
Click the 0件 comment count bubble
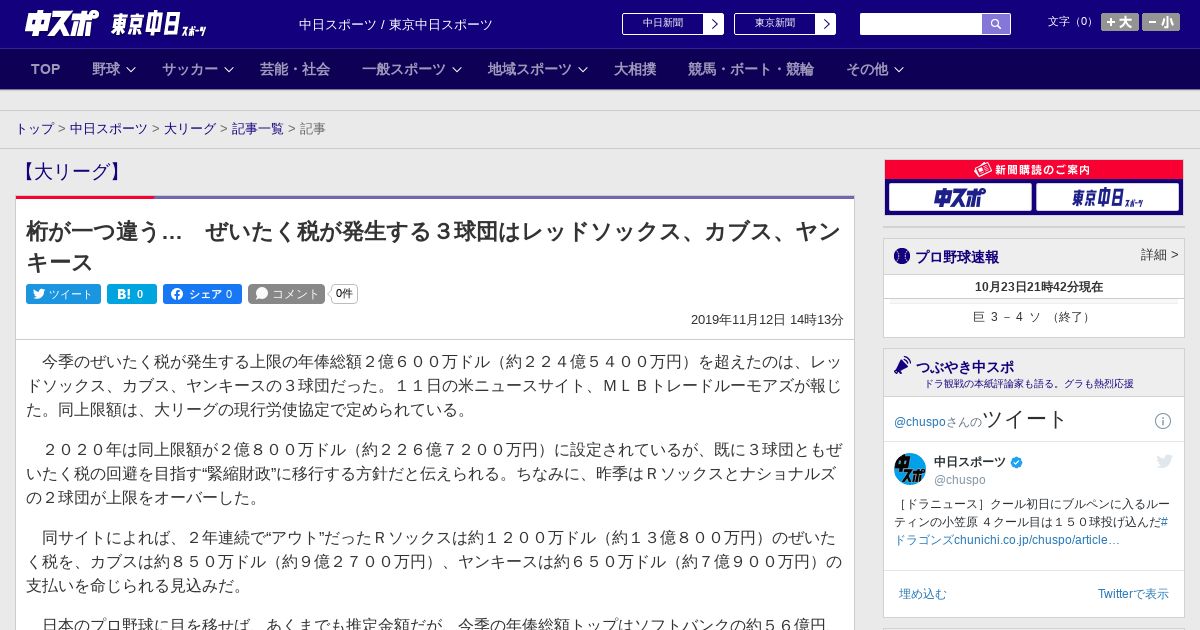point(344,294)
